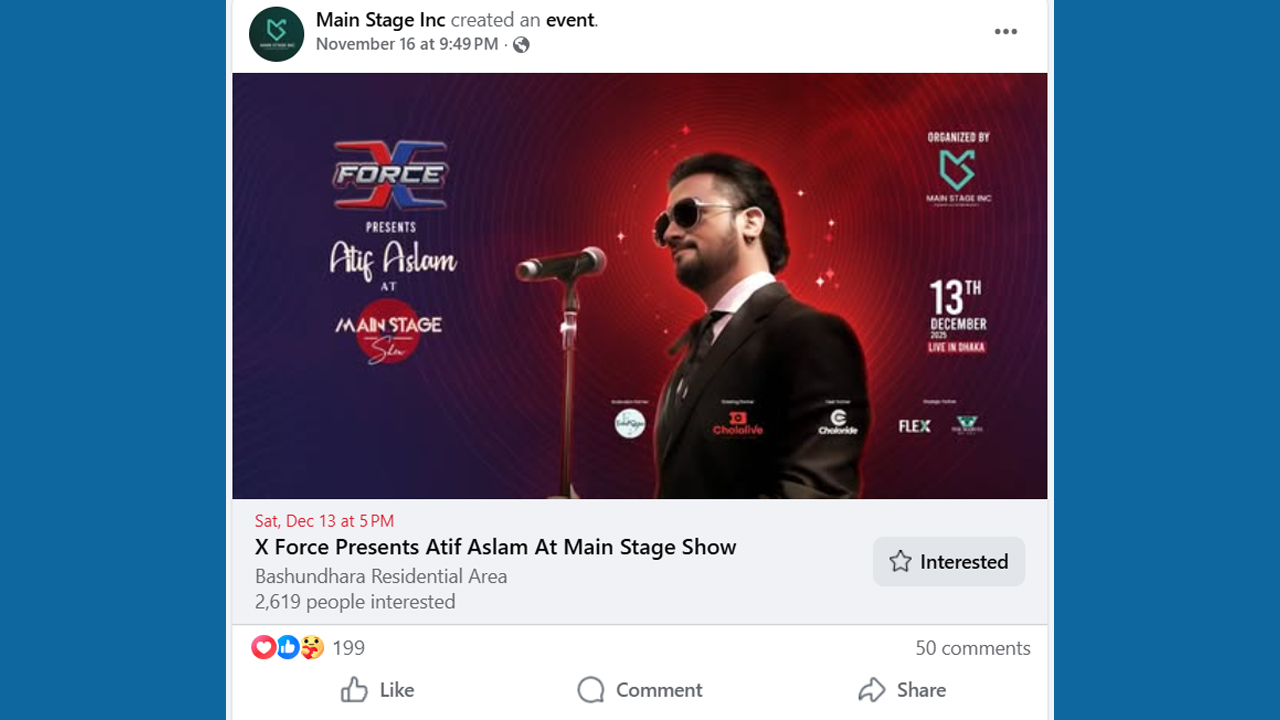Click the November 16 at 9:49 PM timestamp

point(406,44)
